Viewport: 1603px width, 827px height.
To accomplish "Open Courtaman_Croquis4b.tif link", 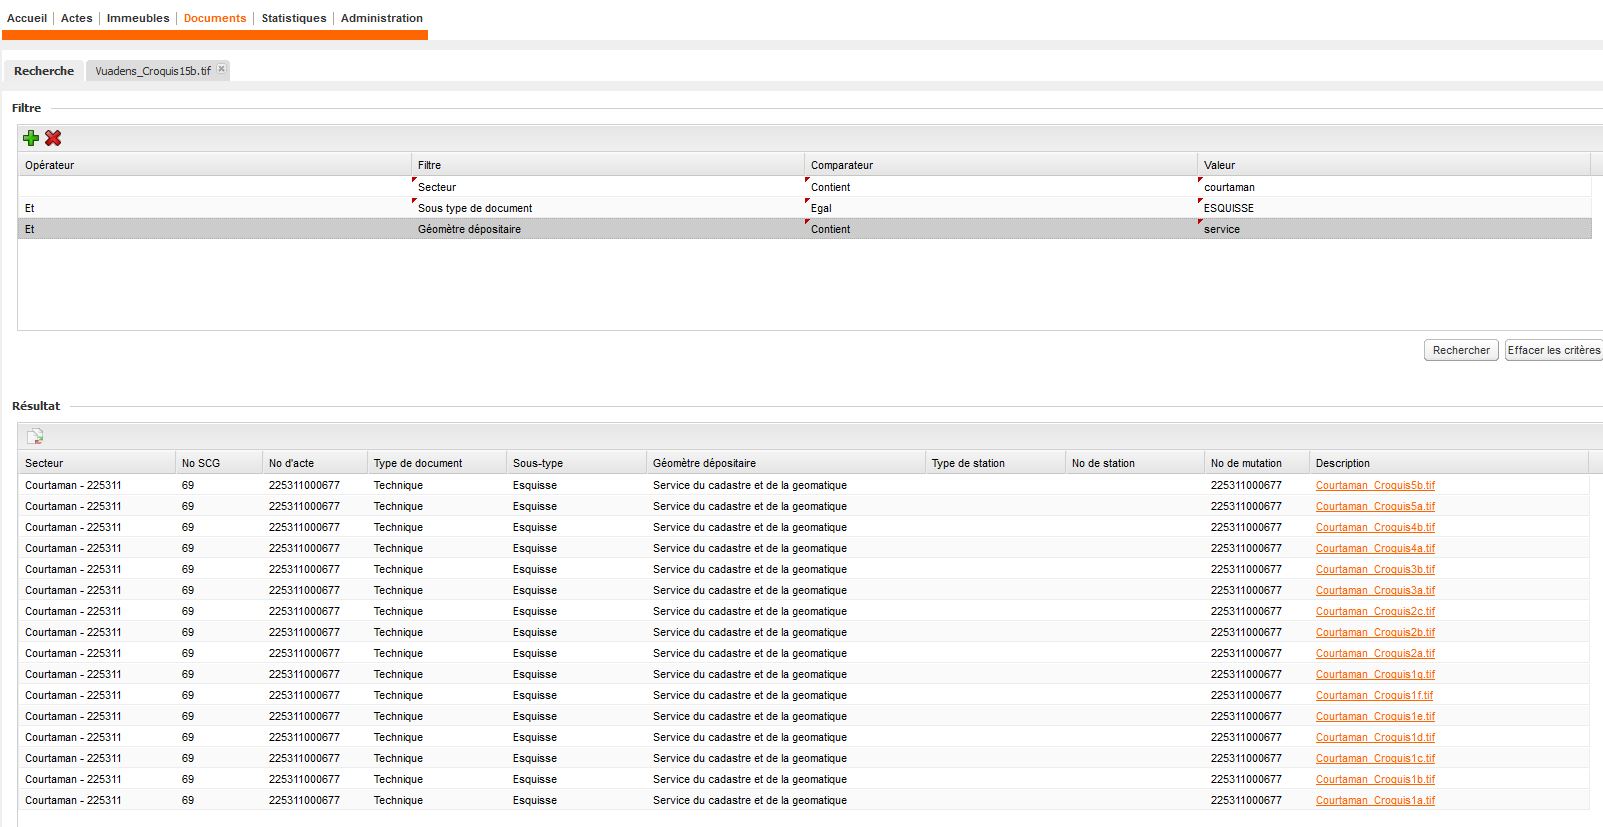I will [1375, 527].
